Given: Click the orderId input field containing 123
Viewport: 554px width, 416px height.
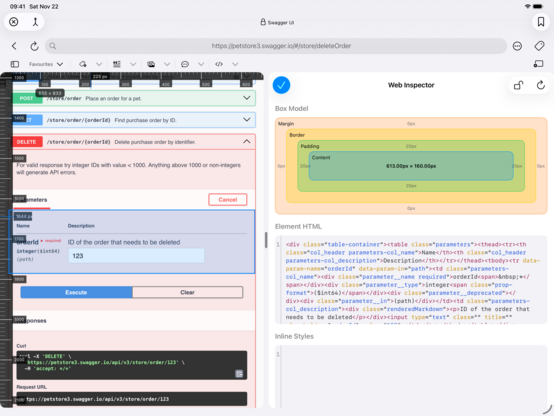Looking at the screenshot, I should click(136, 256).
